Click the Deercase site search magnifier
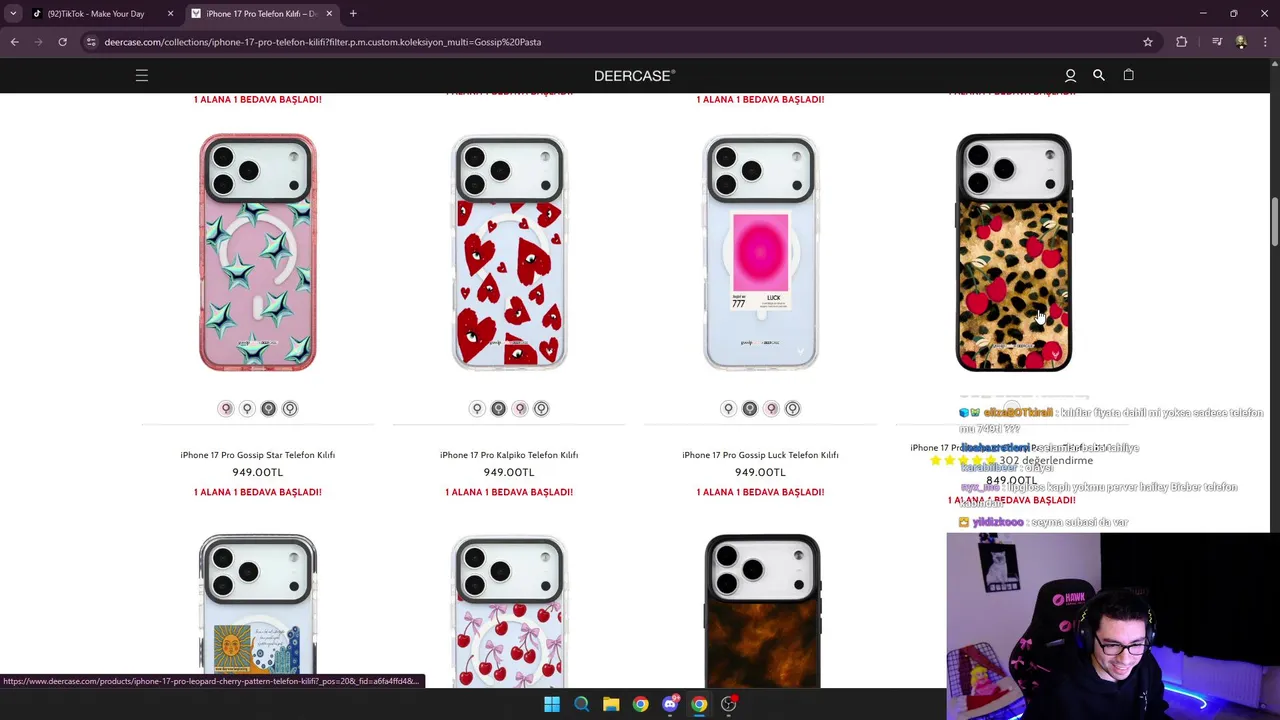The height and width of the screenshot is (720, 1280). [x=1099, y=75]
